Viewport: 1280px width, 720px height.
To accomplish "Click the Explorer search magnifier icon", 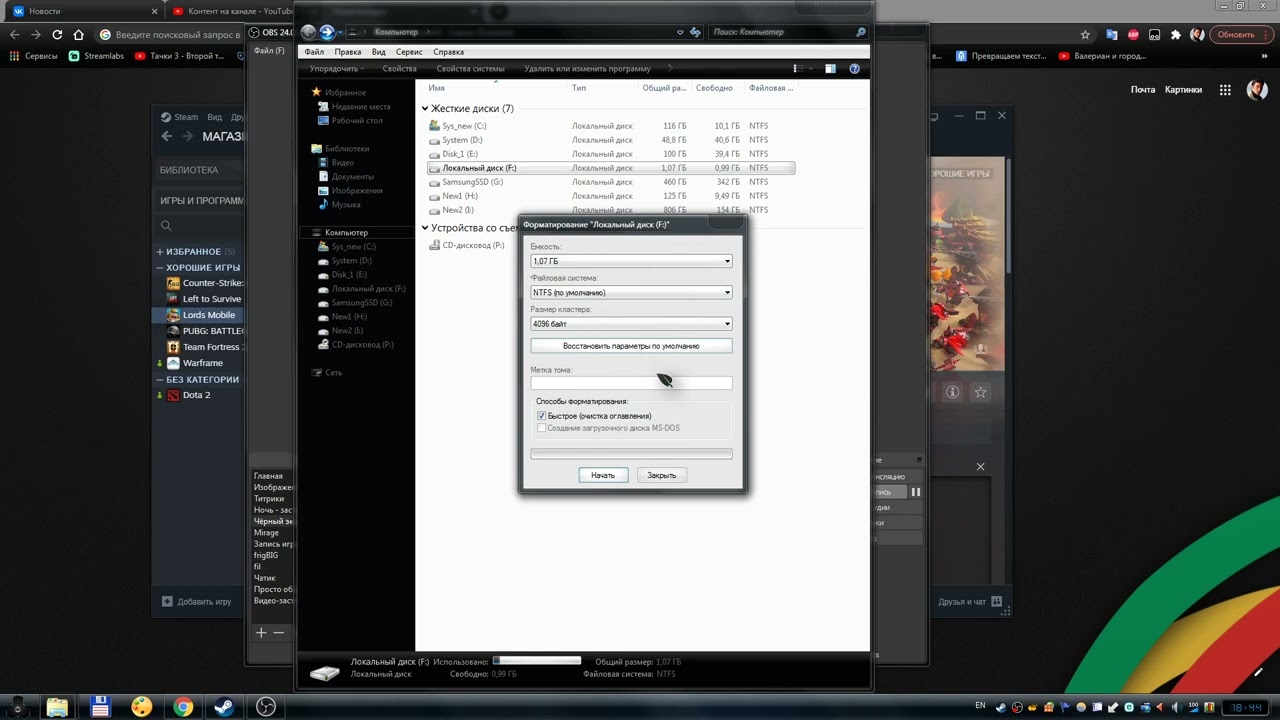I will coord(860,32).
